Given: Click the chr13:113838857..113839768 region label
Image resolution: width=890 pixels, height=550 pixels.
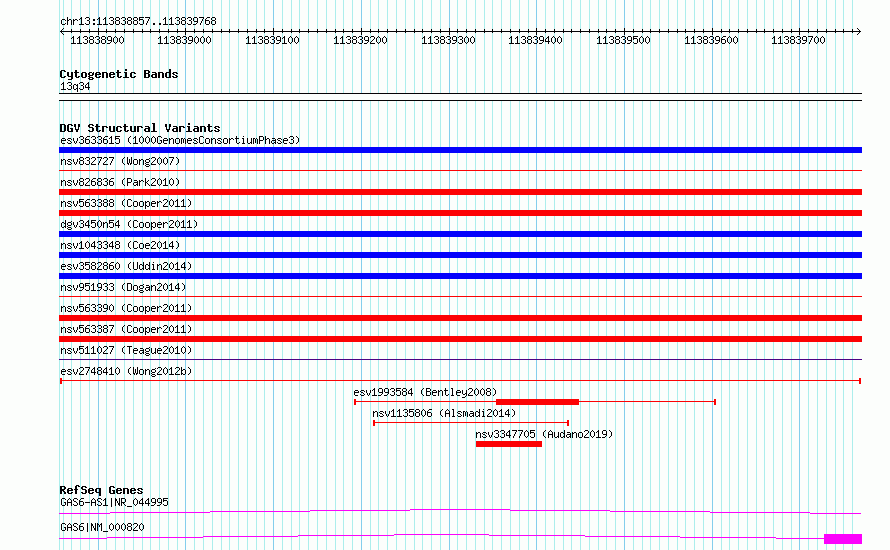Looking at the screenshot, I should tap(138, 21).
